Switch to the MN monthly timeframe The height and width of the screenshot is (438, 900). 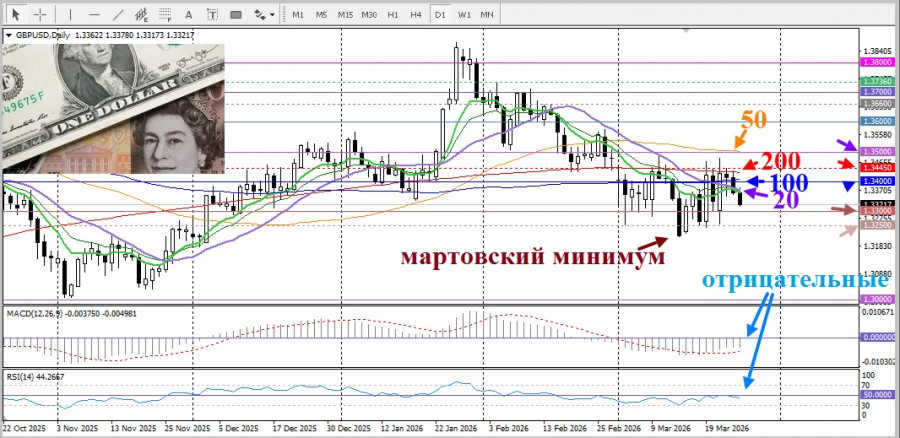pos(487,14)
